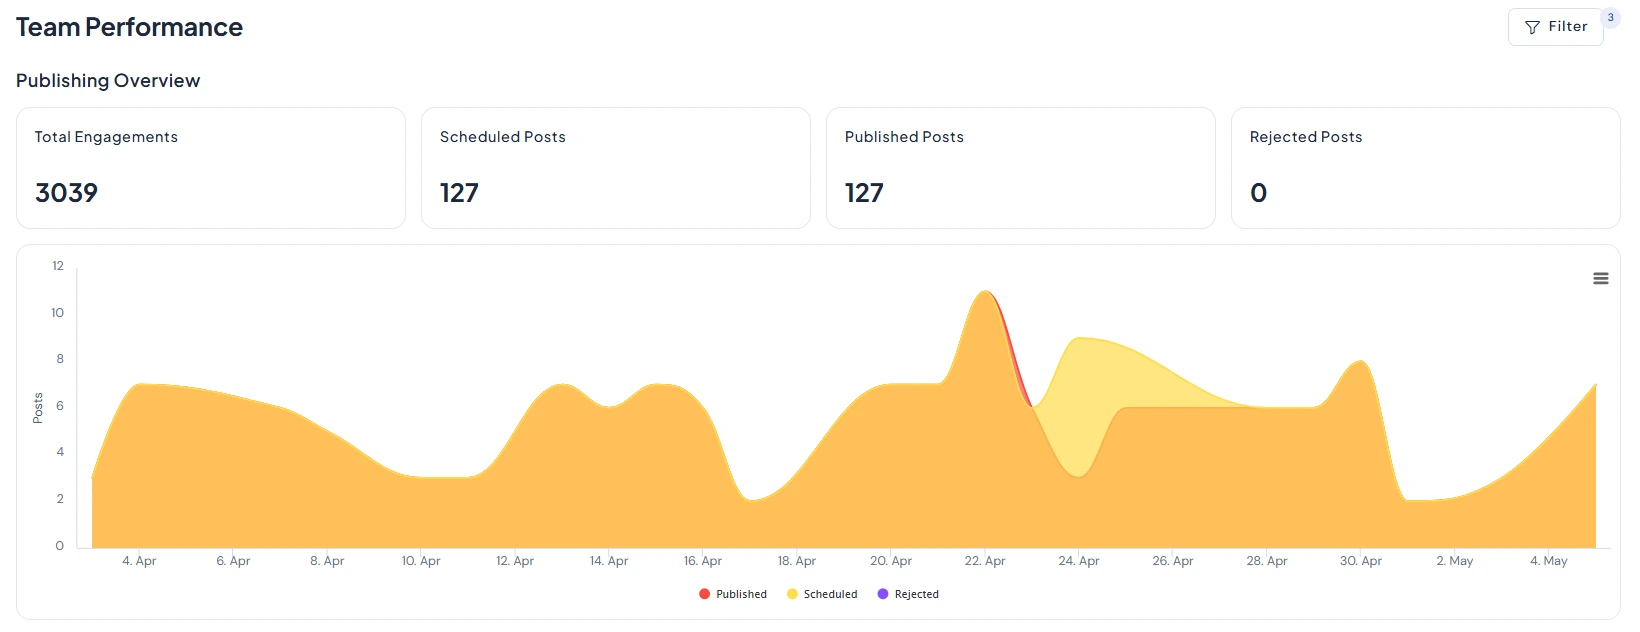
Task: Click the Team Performance heading
Action: click(x=129, y=27)
